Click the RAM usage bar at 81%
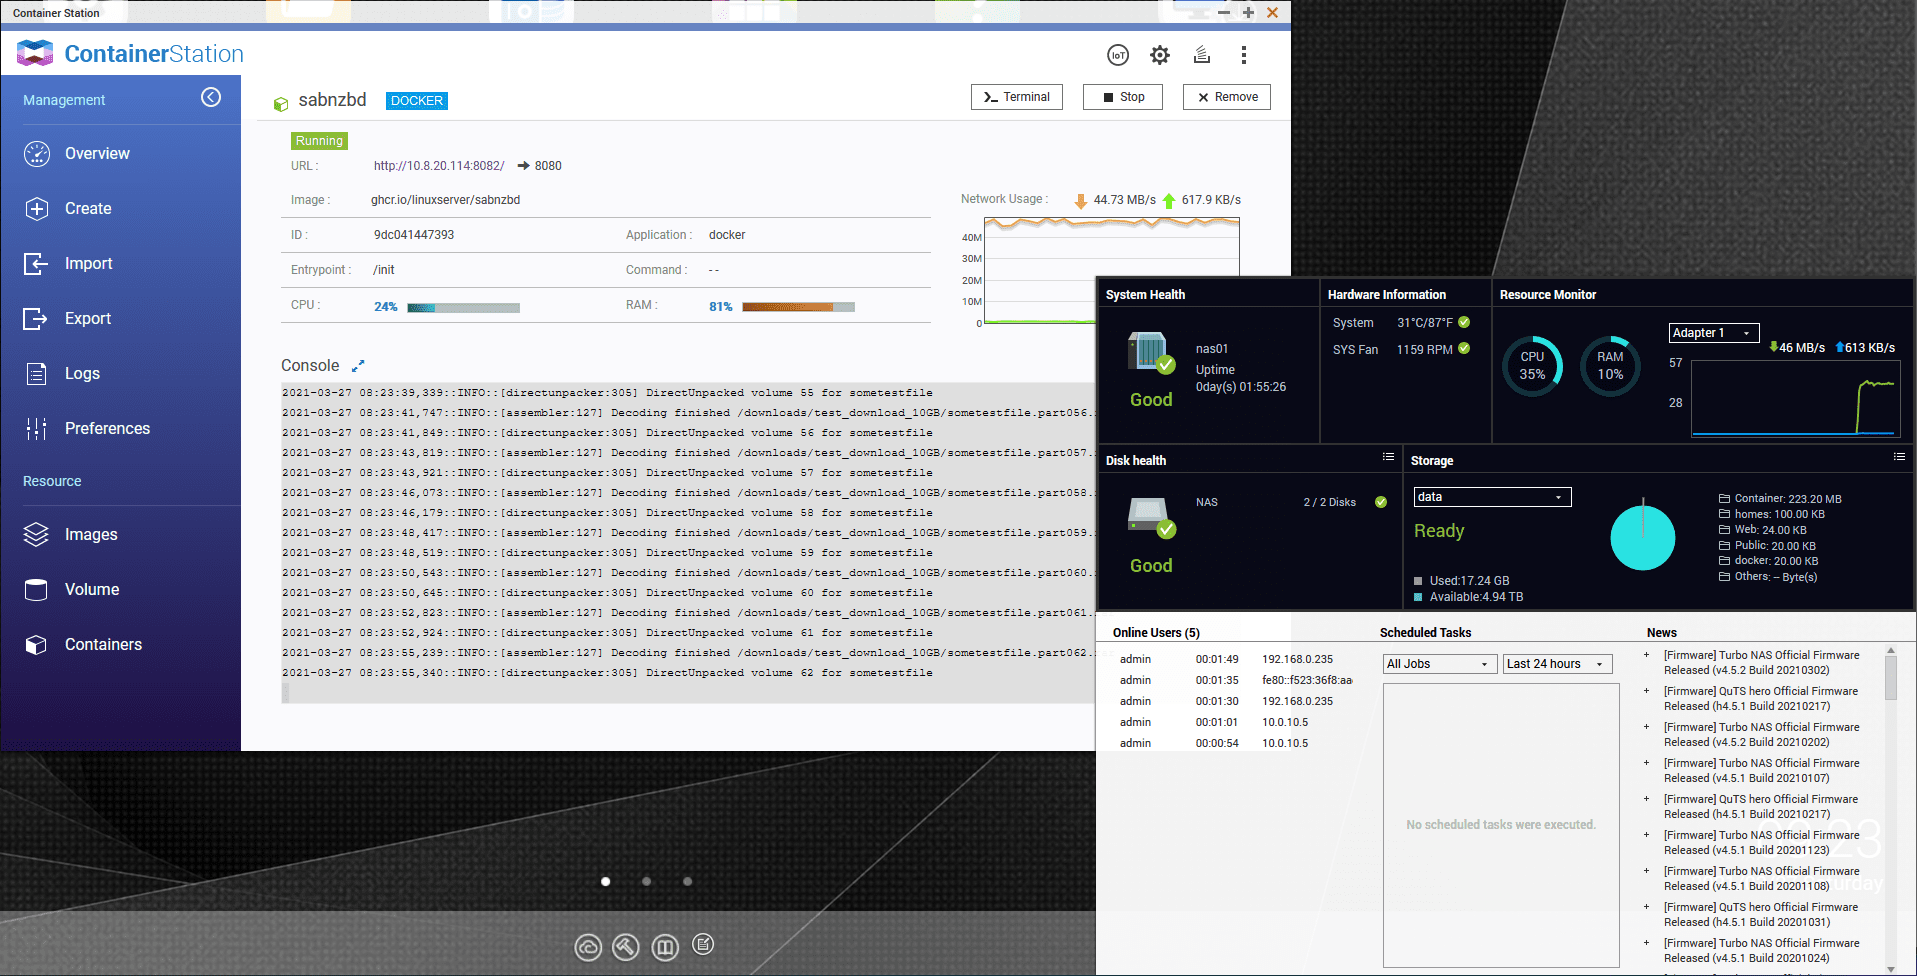 tap(798, 307)
